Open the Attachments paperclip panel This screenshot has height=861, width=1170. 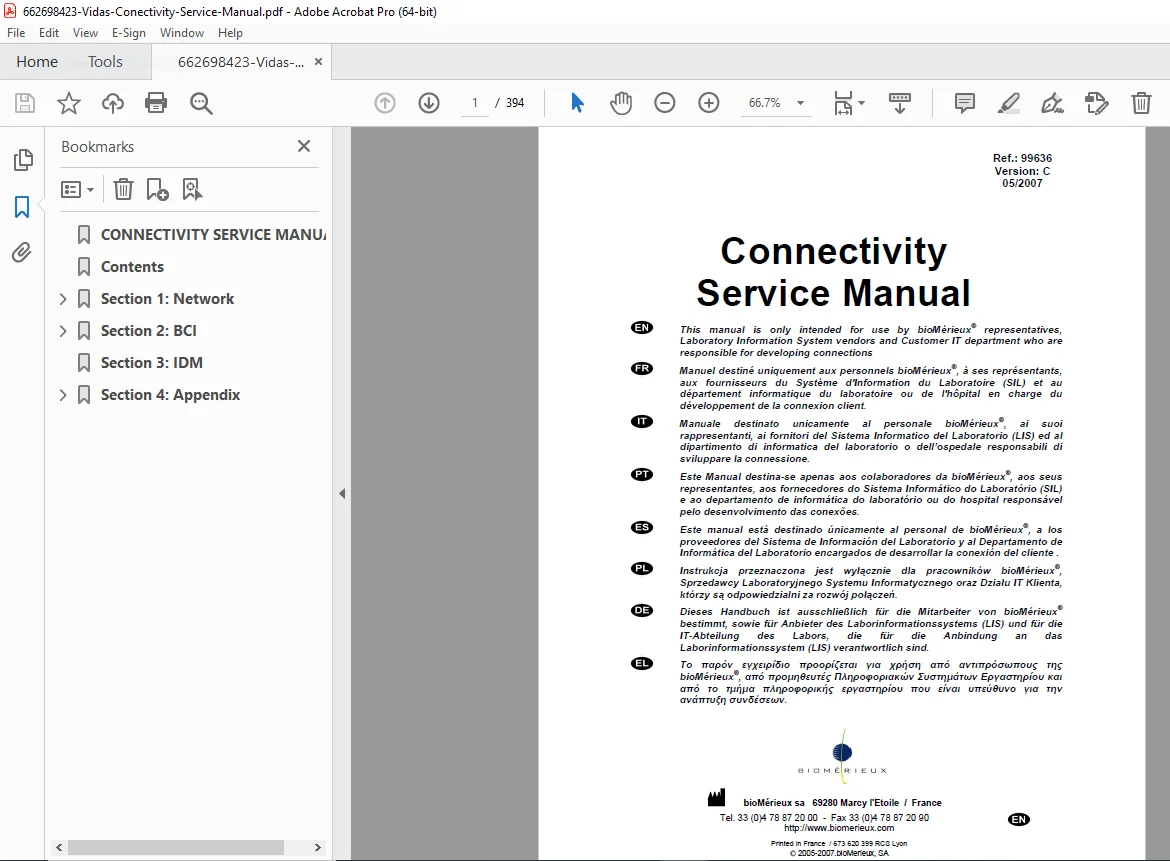[x=22, y=253]
